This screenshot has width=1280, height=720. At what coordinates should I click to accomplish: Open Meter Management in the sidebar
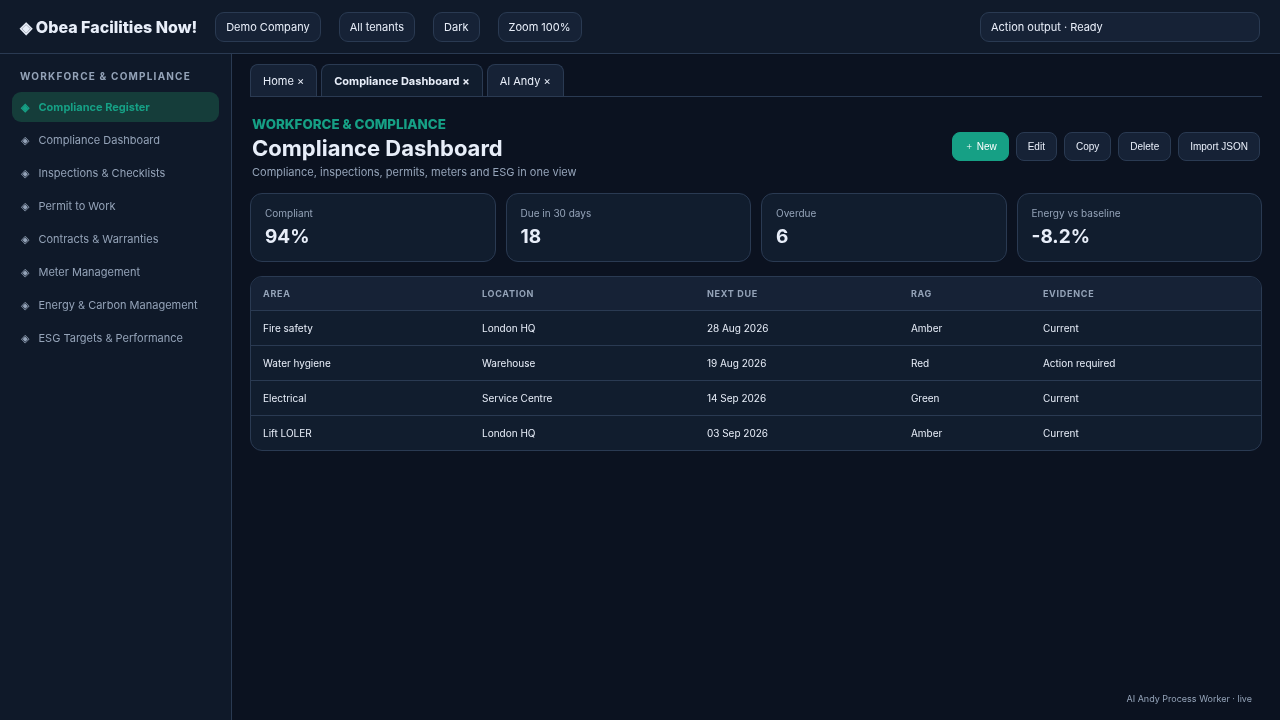point(115,272)
